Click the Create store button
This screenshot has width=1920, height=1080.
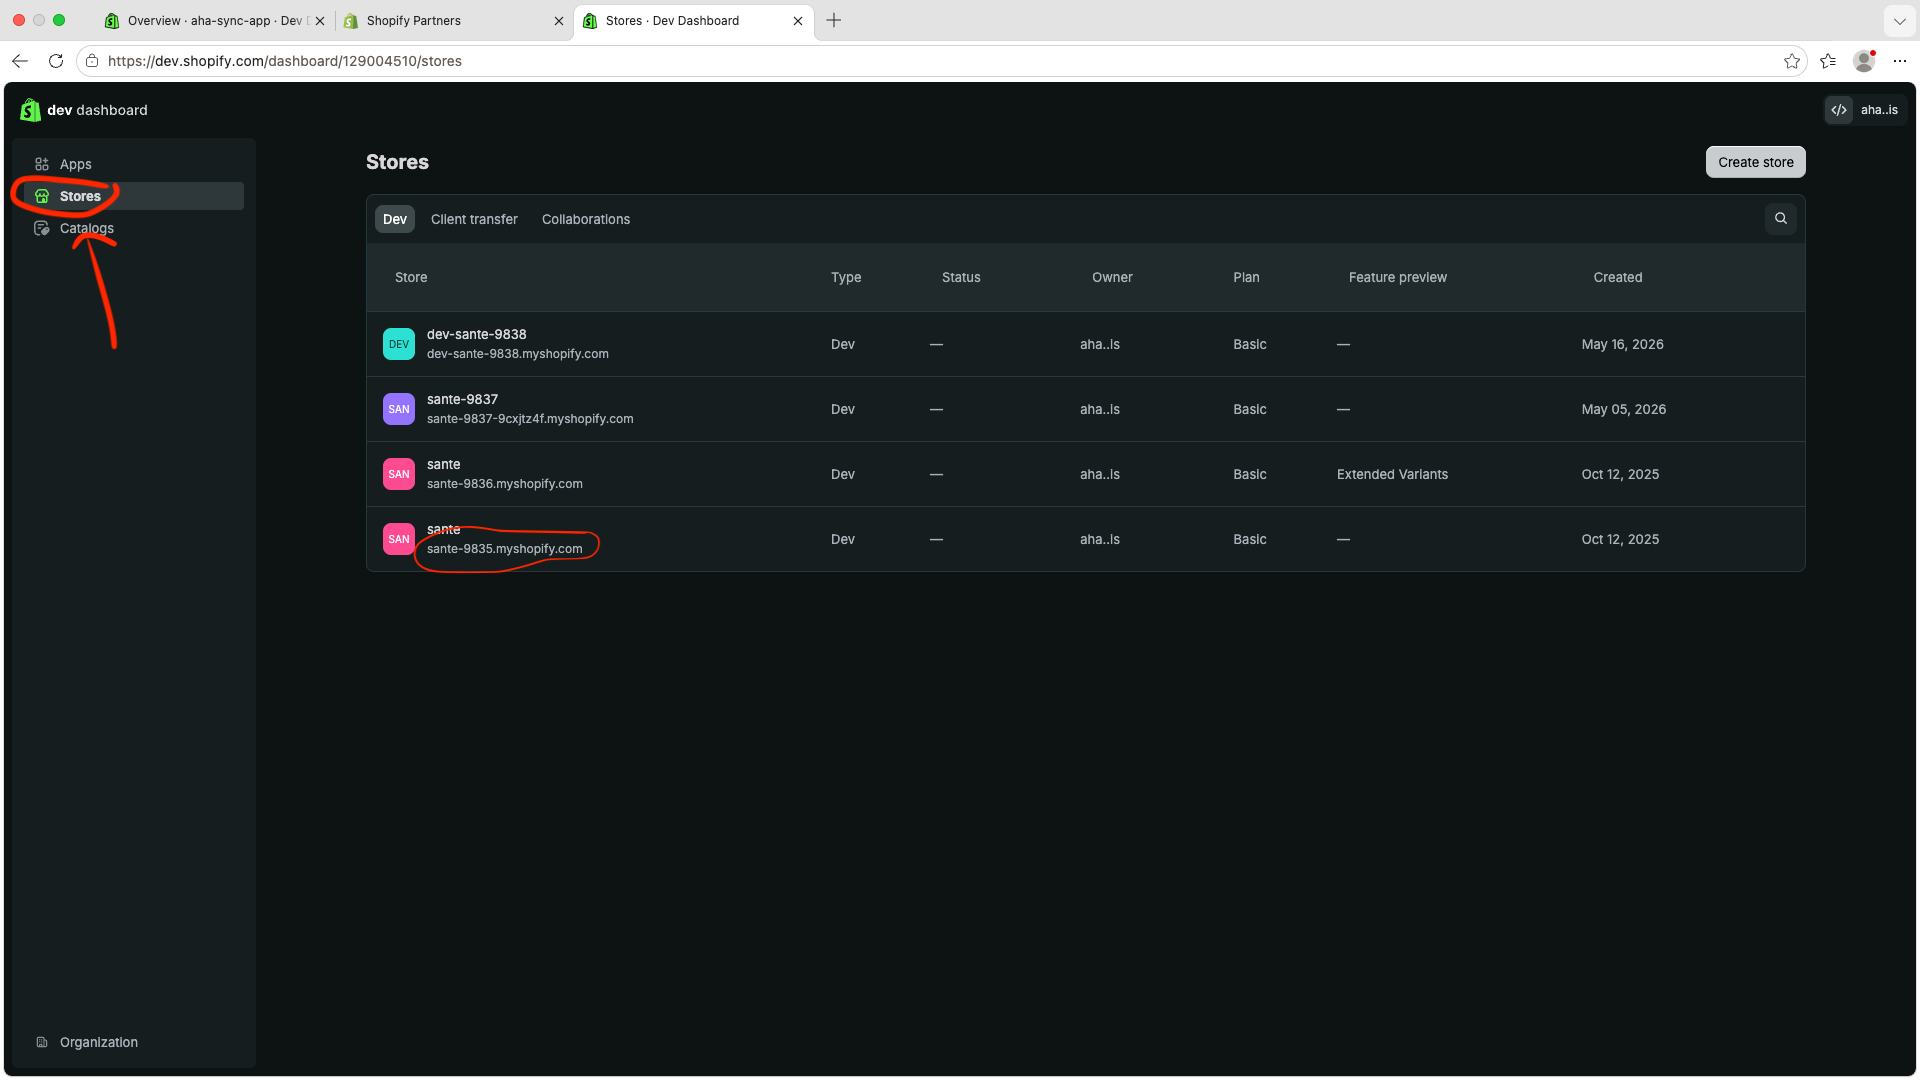point(1755,162)
